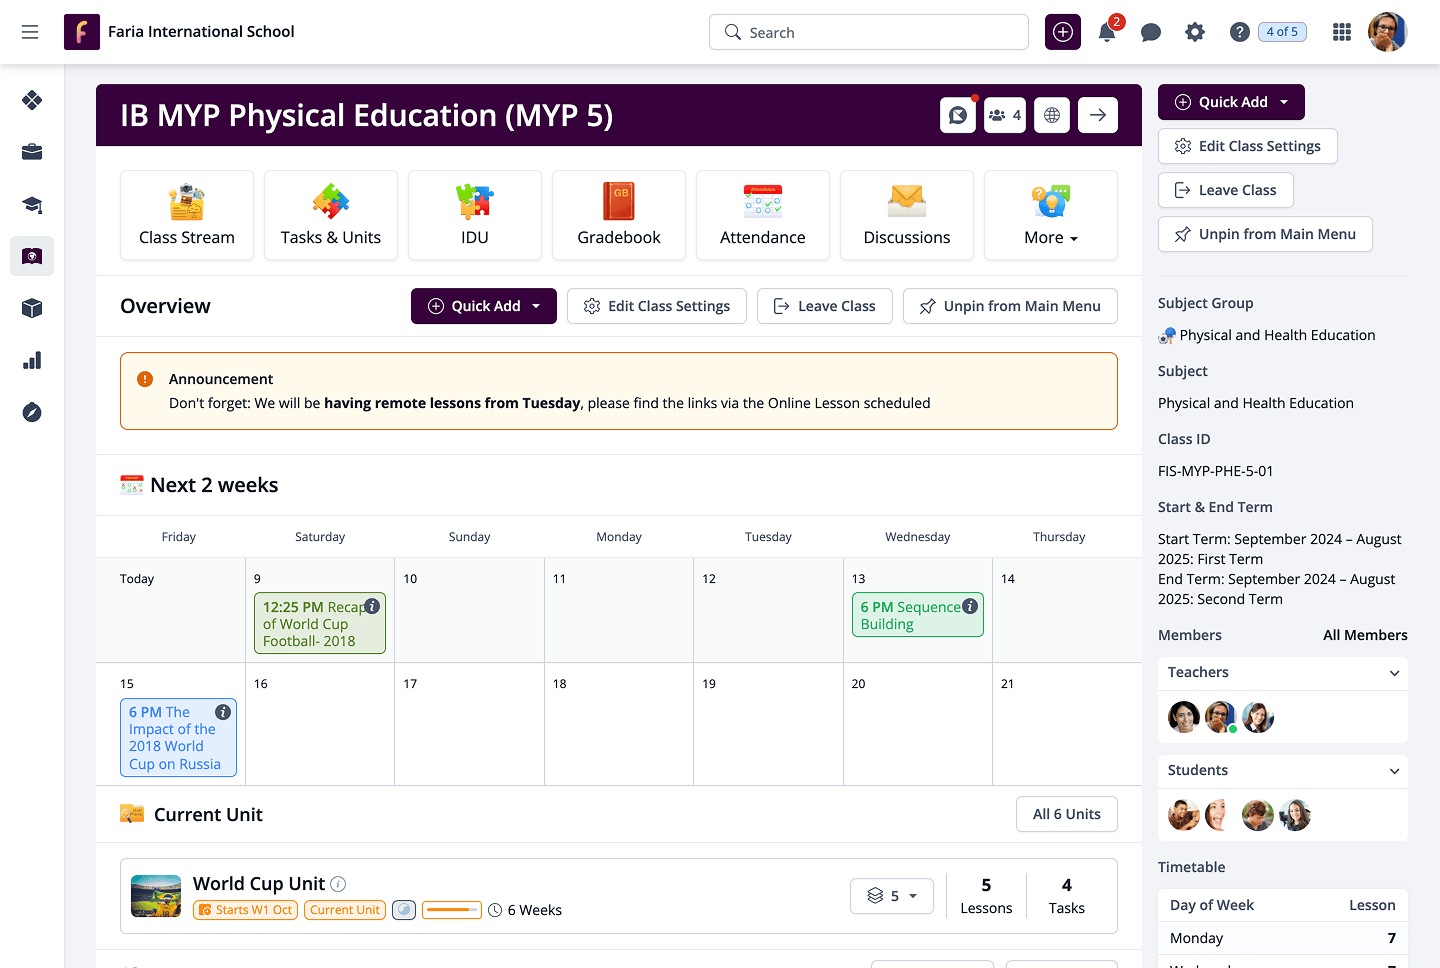
Task: Open the unit 5 layers dropdown
Action: point(892,896)
